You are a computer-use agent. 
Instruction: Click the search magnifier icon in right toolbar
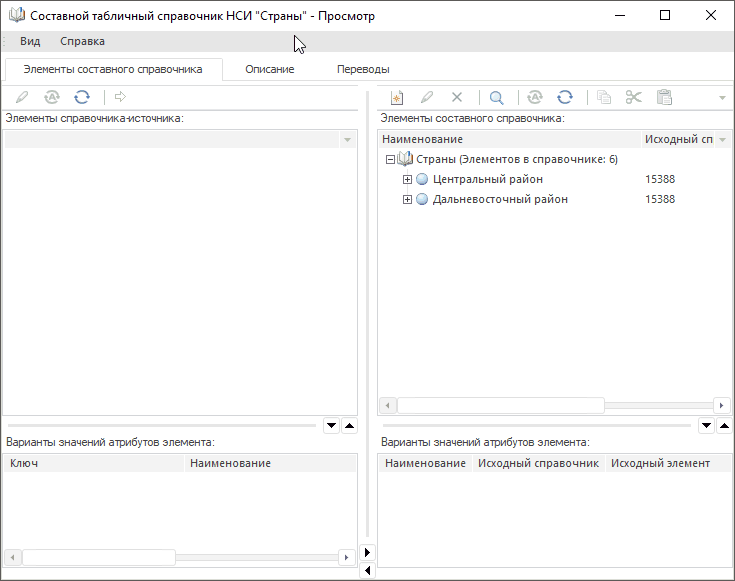496,97
